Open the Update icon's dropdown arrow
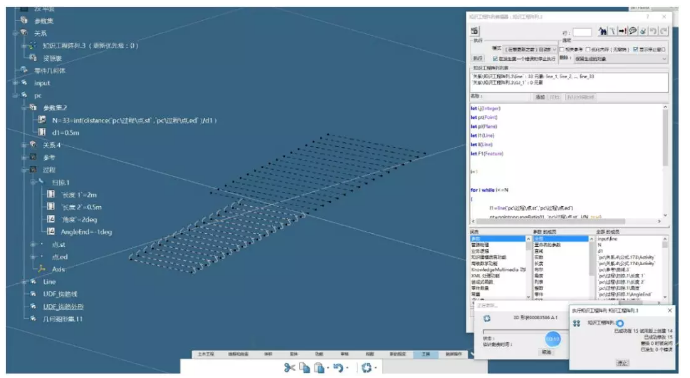 (375, 368)
